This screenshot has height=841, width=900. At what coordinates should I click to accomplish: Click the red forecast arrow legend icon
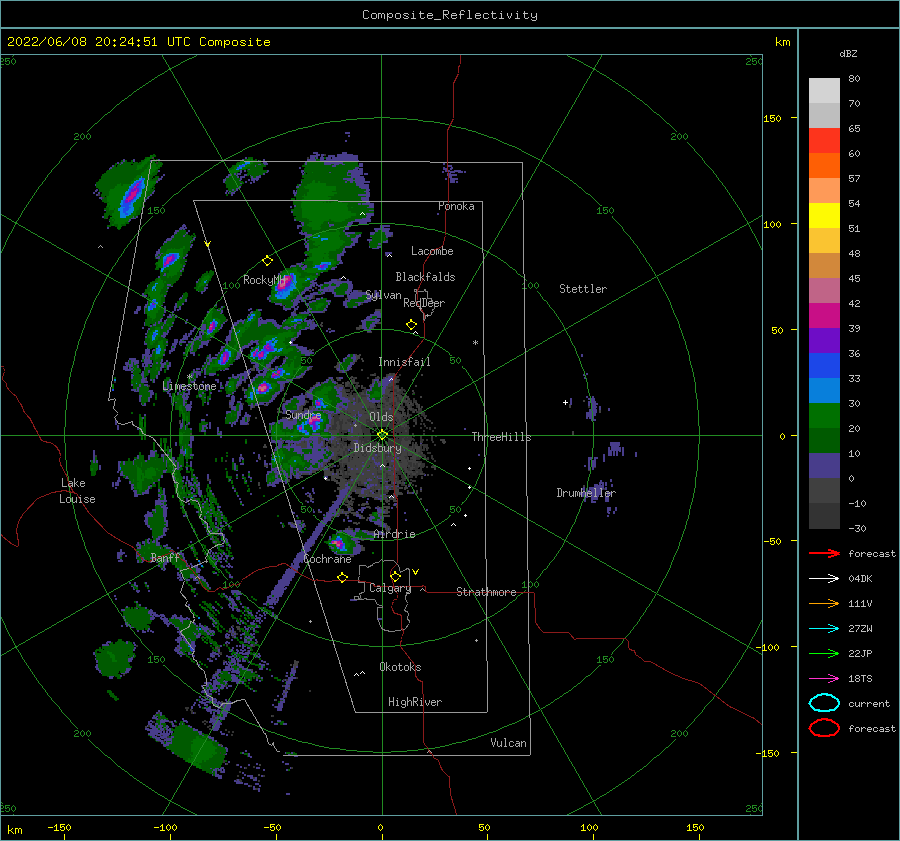[x=824, y=553]
